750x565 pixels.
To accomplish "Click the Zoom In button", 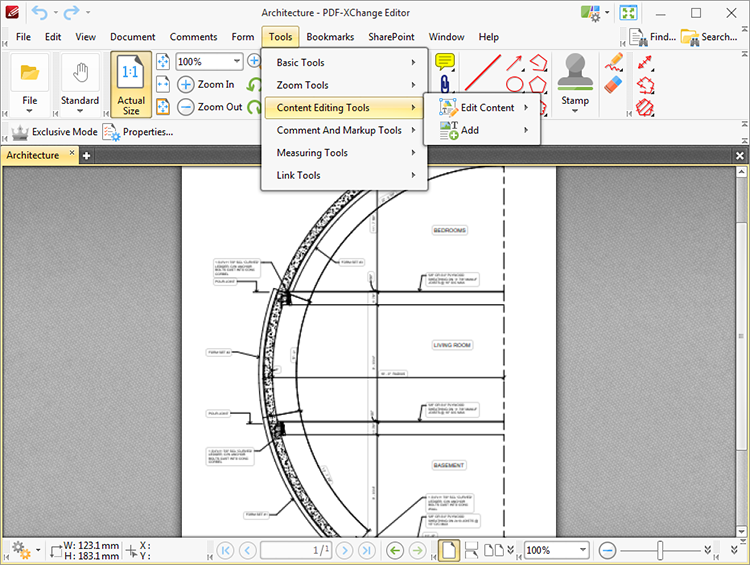I will 206,85.
